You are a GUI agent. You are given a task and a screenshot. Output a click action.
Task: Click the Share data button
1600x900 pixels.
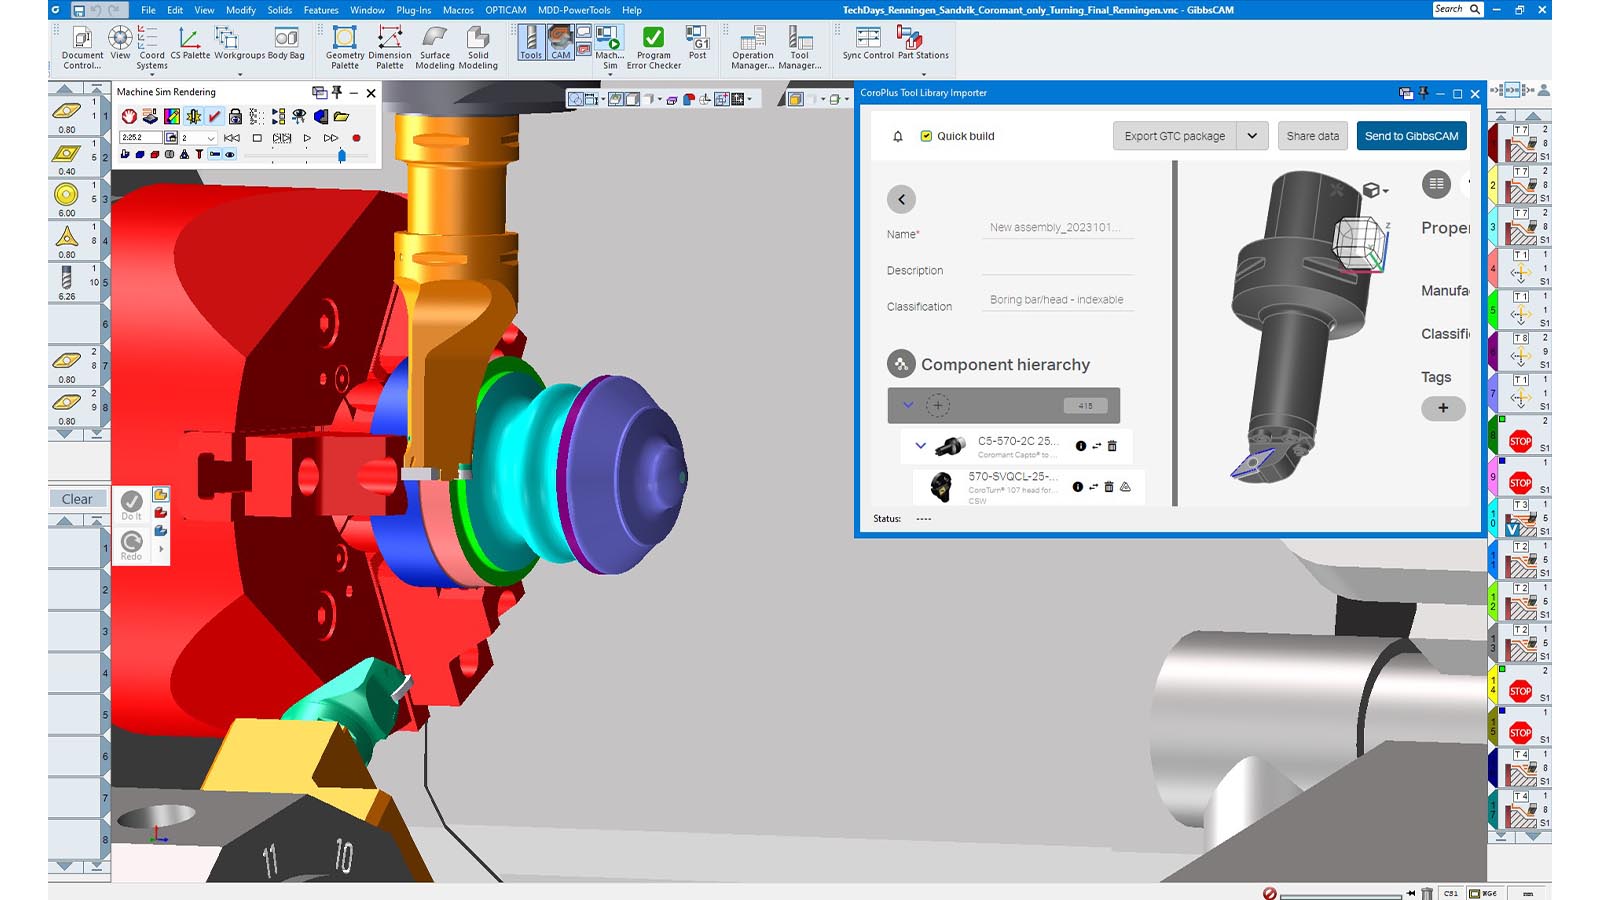(x=1312, y=136)
